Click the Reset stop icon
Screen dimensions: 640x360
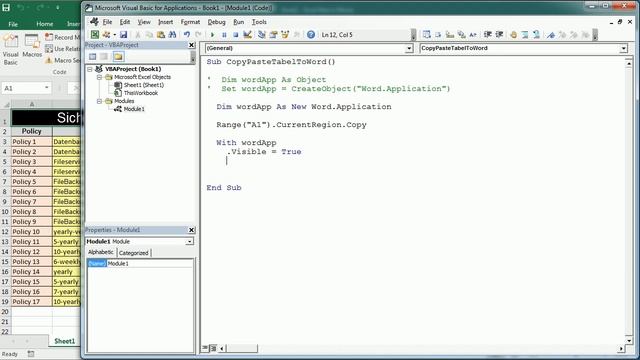(236, 35)
